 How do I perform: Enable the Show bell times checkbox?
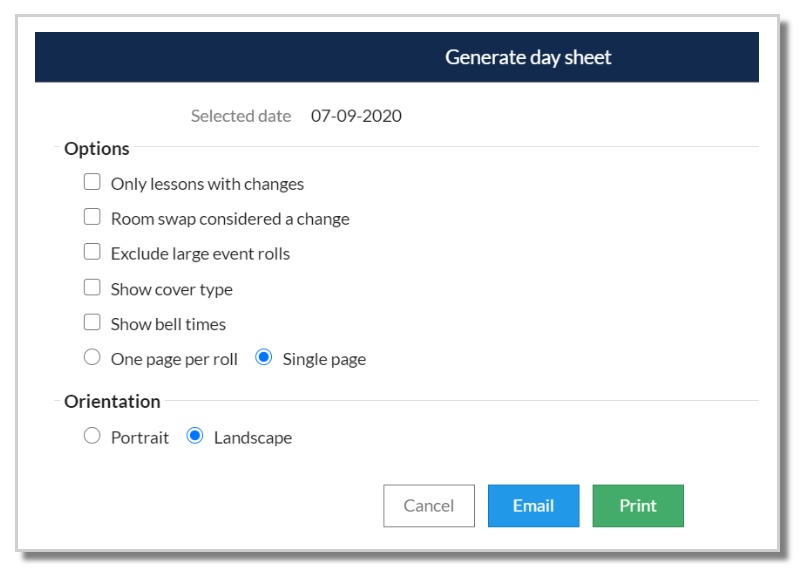point(92,323)
